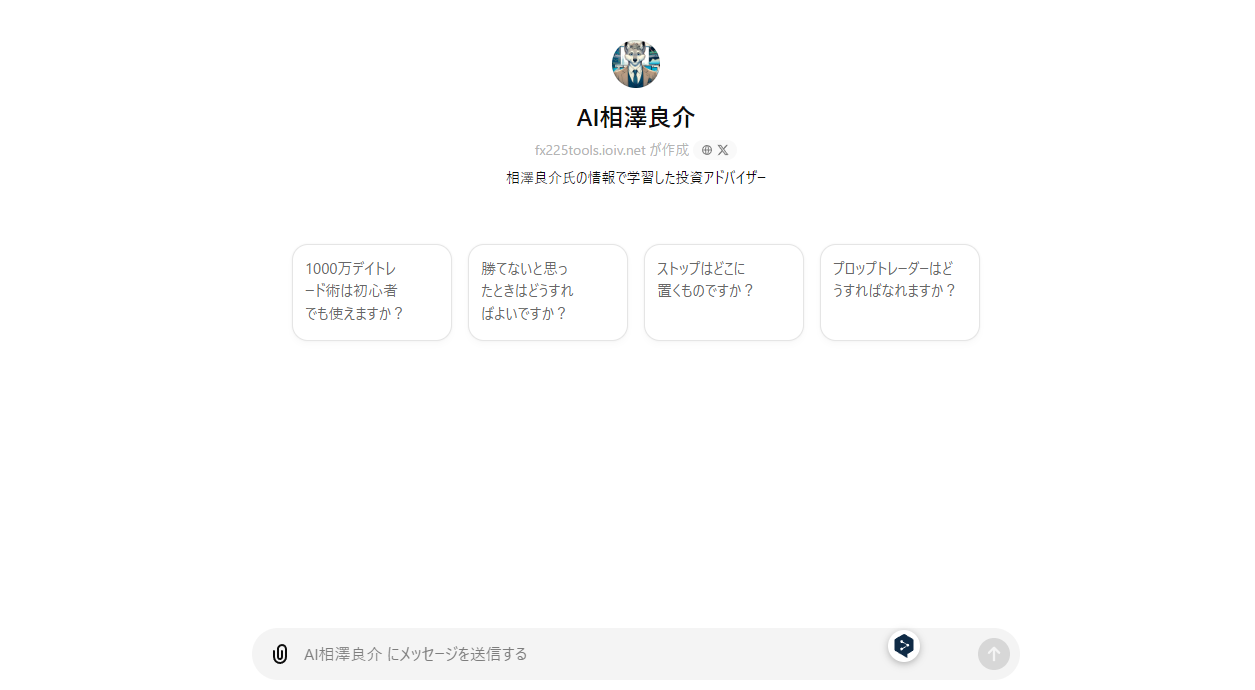This screenshot has width=1255, height=690.
Task: Pick the ストップはどこに置くものですか prompt card
Action: (x=724, y=292)
